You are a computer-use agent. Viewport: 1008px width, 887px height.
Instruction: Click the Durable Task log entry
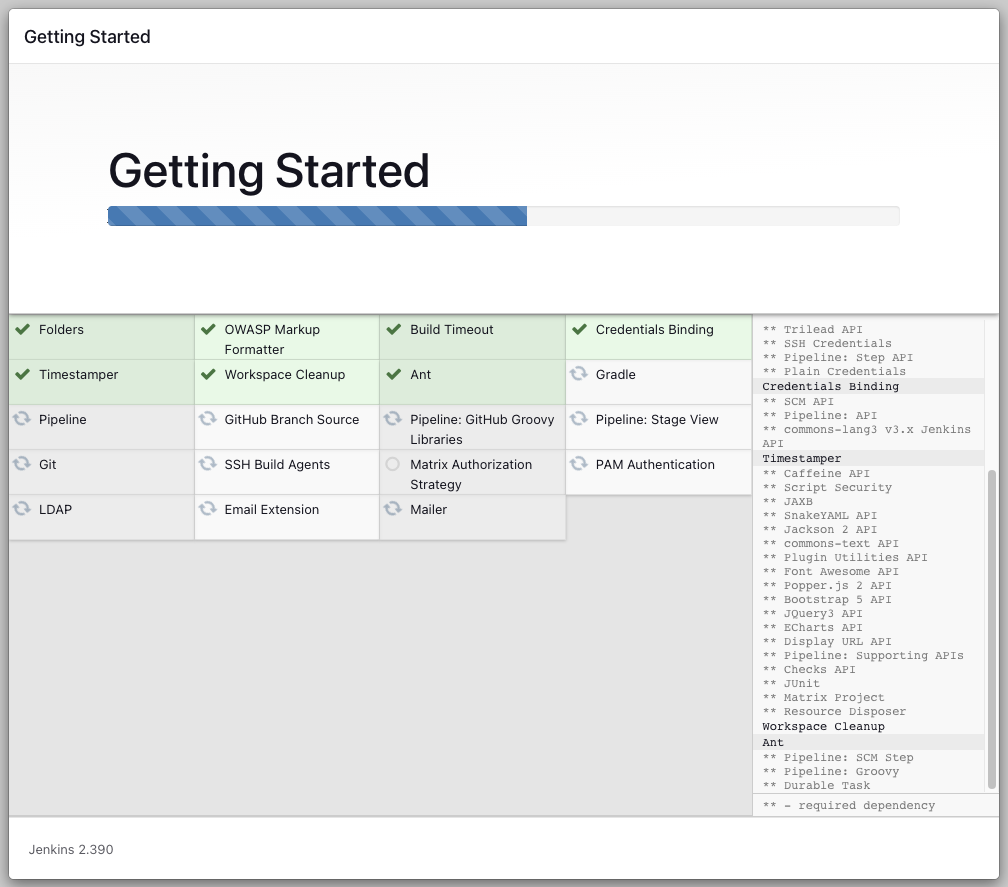[816, 785]
